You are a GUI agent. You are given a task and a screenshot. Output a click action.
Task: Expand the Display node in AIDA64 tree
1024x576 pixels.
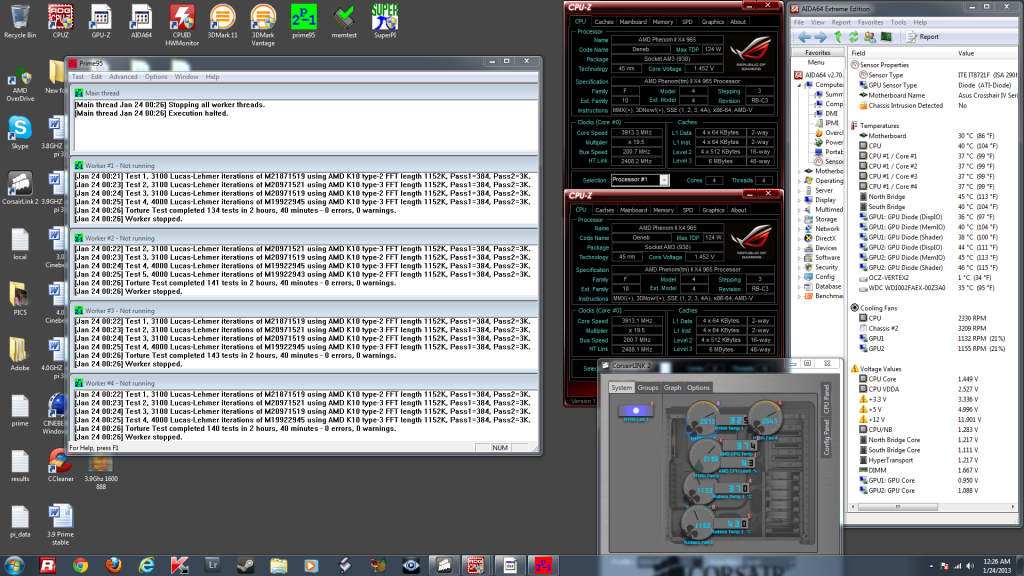pos(799,200)
